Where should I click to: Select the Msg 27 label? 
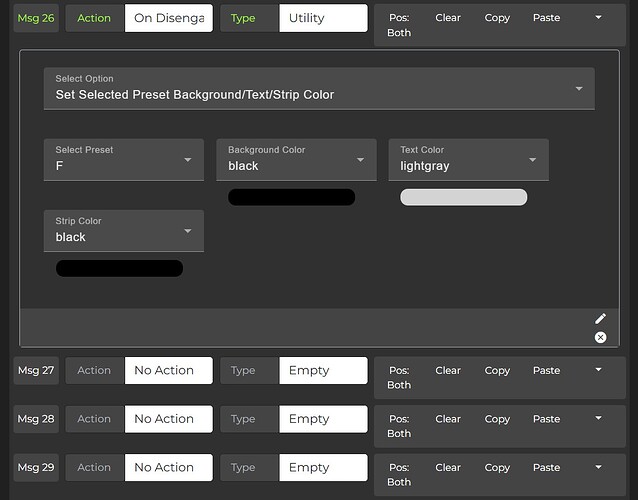click(36, 370)
